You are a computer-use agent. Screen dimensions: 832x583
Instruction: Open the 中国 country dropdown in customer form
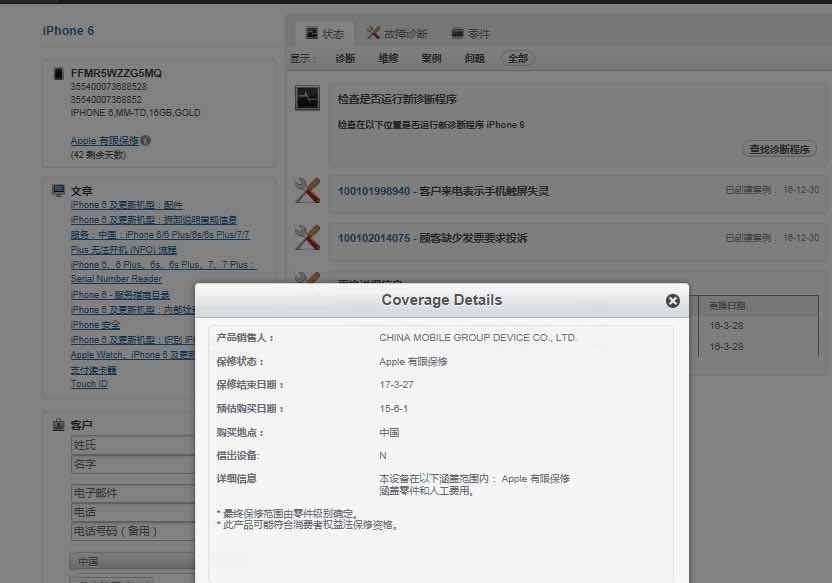click(x=133, y=561)
